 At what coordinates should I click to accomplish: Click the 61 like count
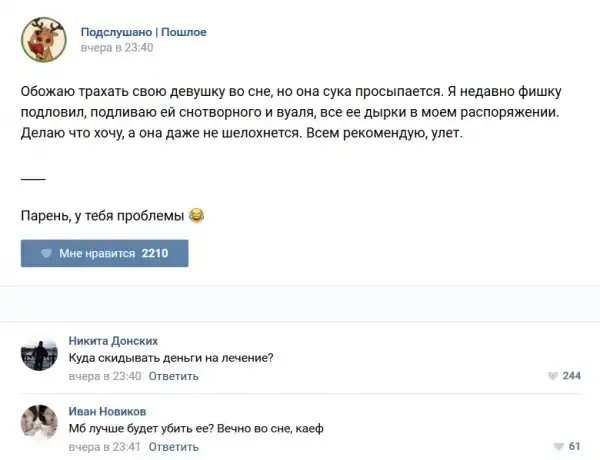[x=574, y=447]
